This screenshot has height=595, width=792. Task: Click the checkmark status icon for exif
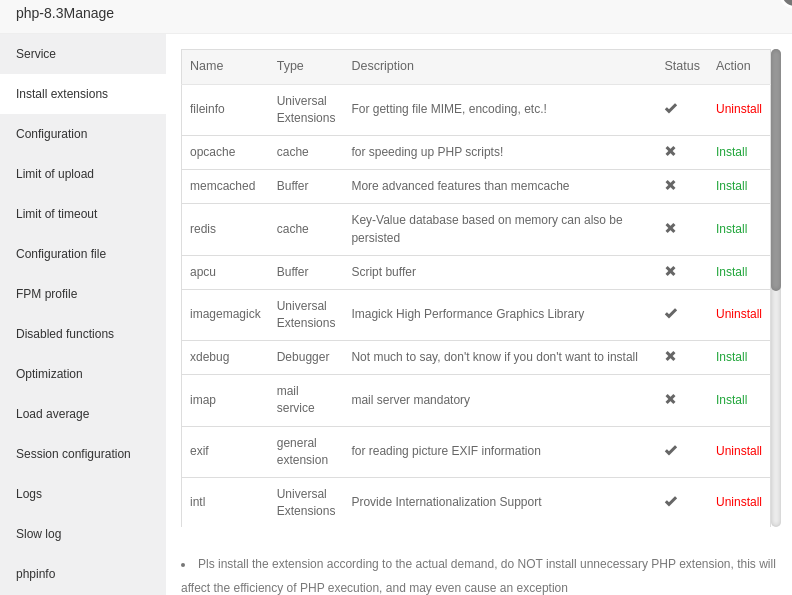(671, 450)
